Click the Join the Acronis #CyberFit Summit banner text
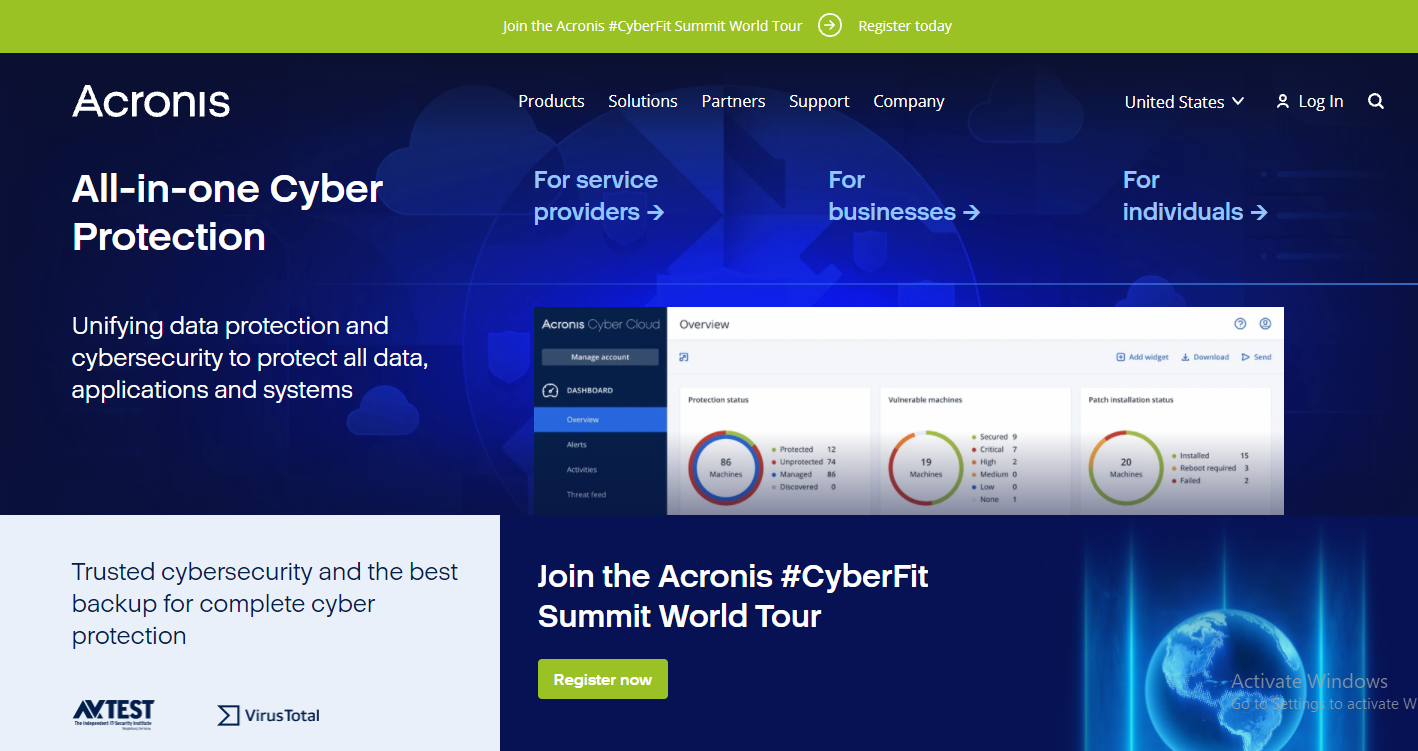The width and height of the screenshot is (1418, 751). pos(652,26)
